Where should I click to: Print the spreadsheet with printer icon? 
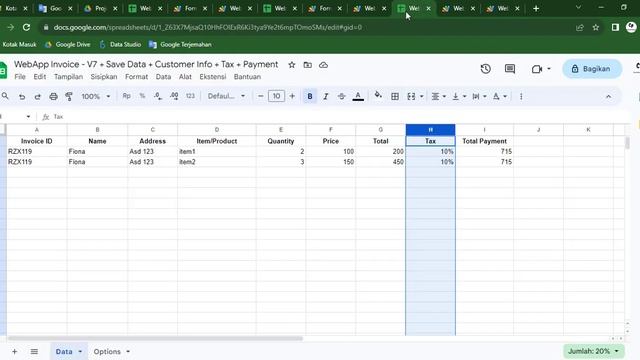coord(53,97)
